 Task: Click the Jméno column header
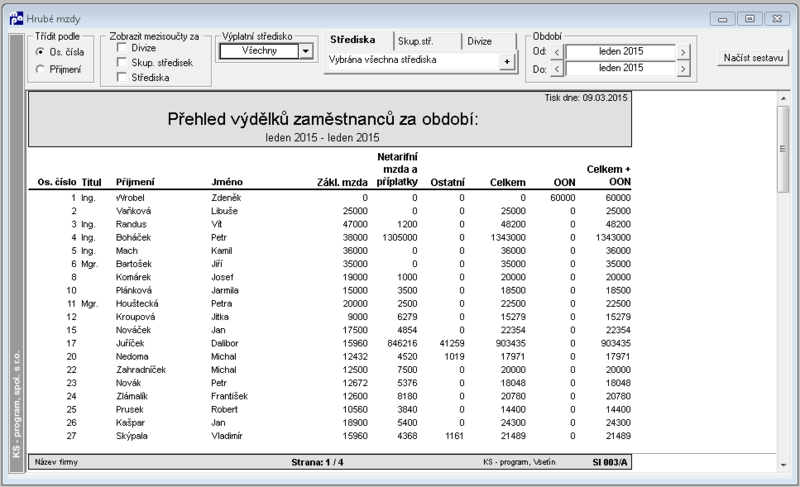tap(227, 182)
